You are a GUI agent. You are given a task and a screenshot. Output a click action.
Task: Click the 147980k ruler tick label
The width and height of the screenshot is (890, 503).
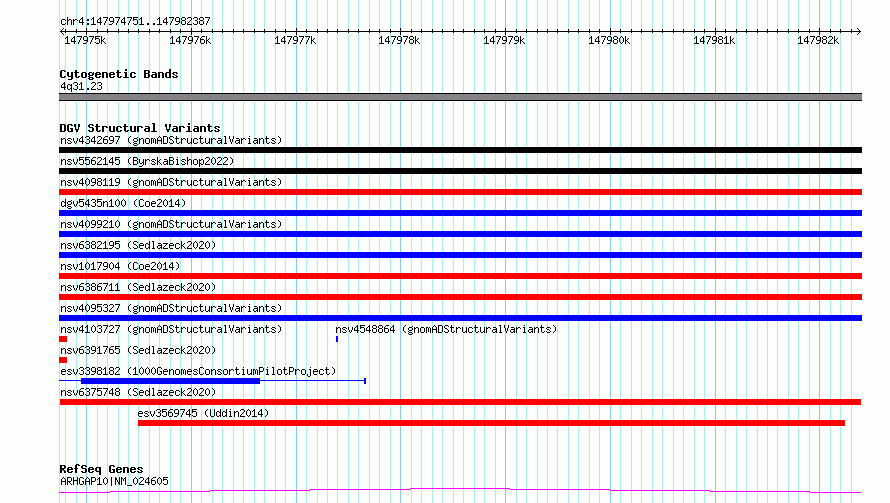[x=609, y=40]
